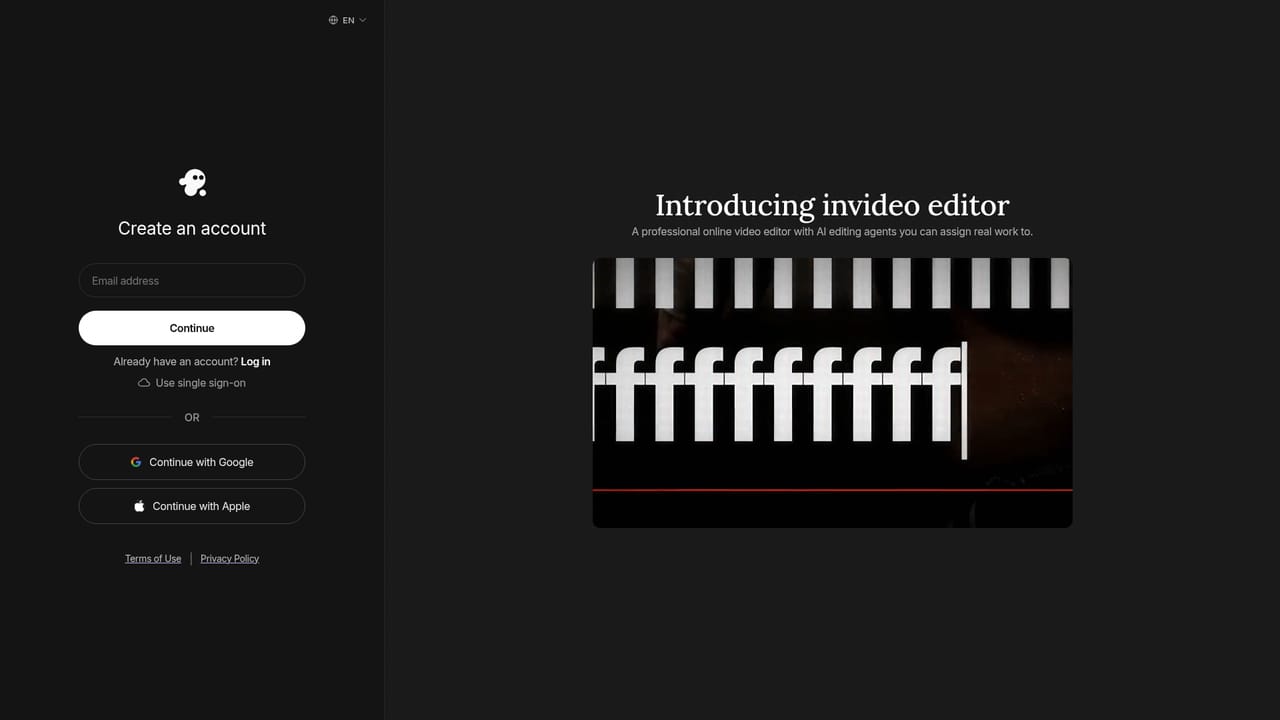Choose Use single sign-on
The width and height of the screenshot is (1280, 720).
click(192, 383)
